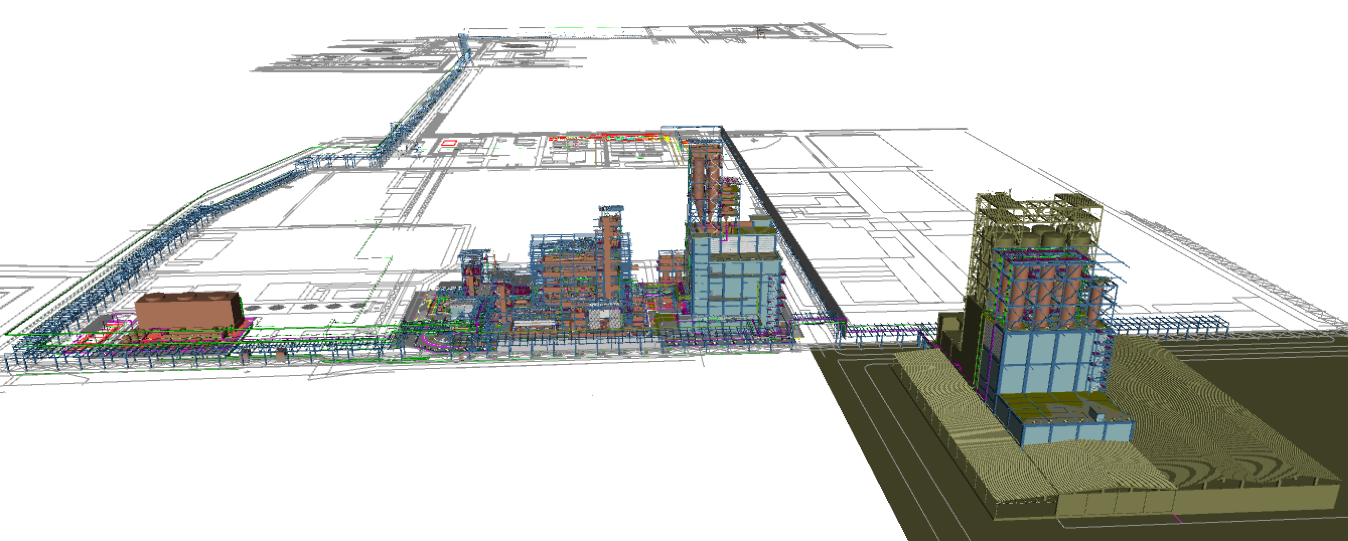
Task: Select the brown rectangular tank on the left
Action: pos(189,310)
